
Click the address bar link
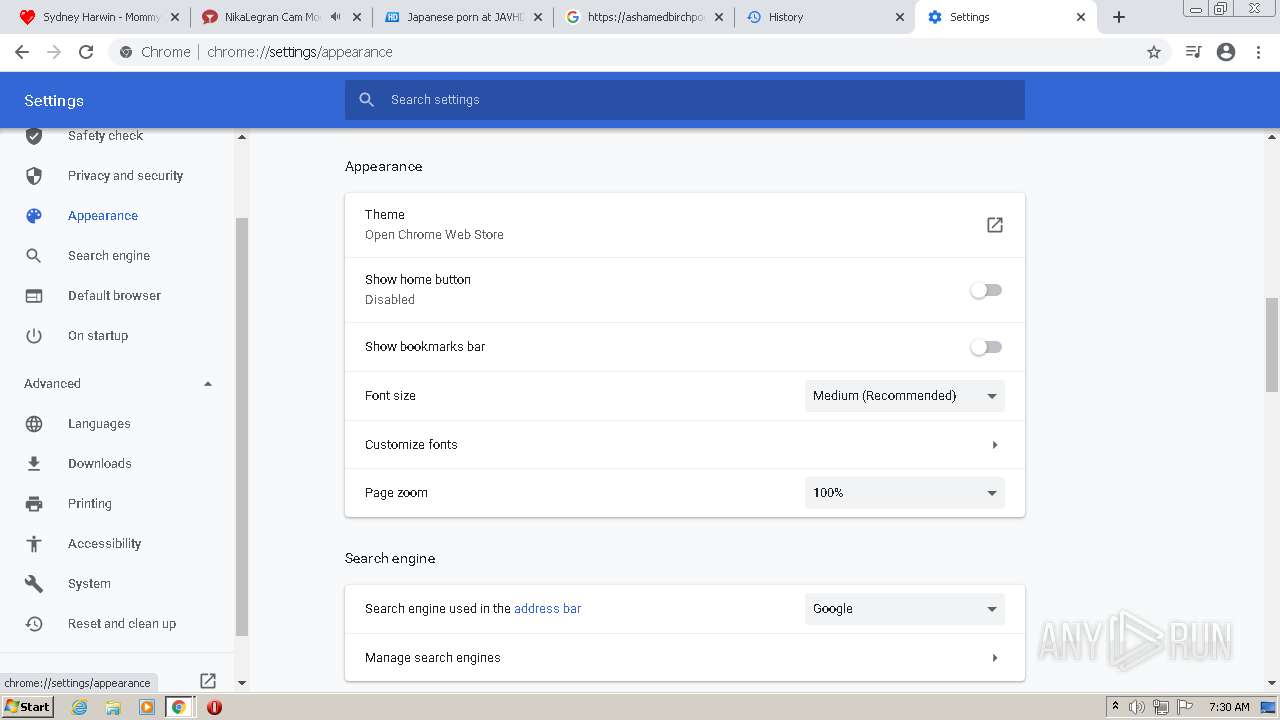click(x=547, y=609)
